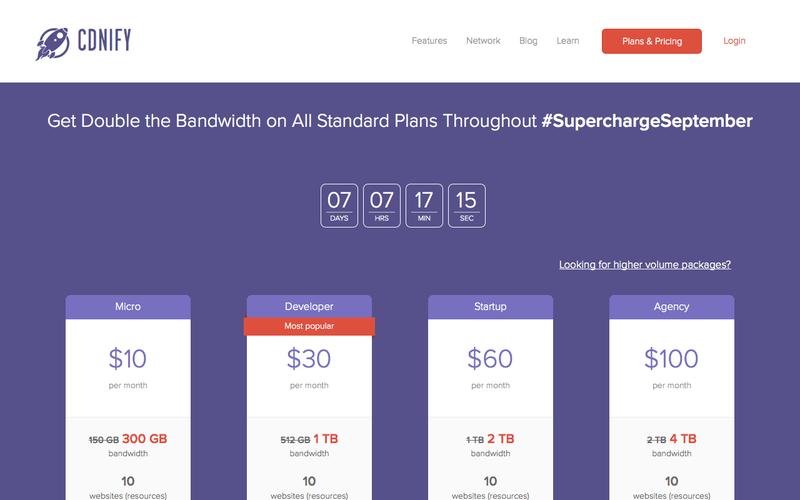
Task: Select the Agency plan header
Action: click(x=671, y=306)
